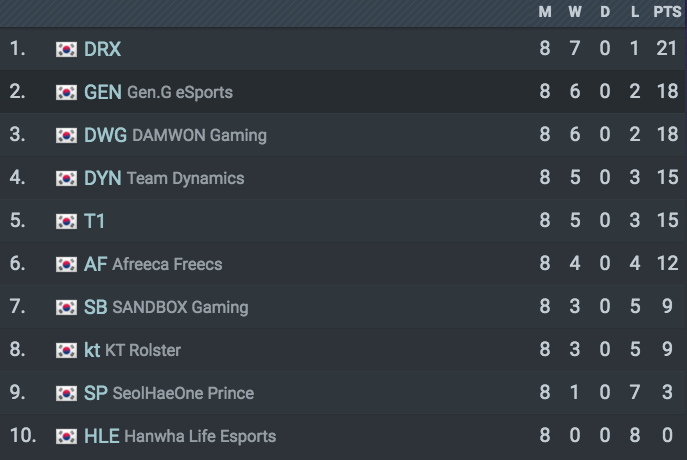
Task: Select the flag icon beside DWG
Action: coord(66,135)
